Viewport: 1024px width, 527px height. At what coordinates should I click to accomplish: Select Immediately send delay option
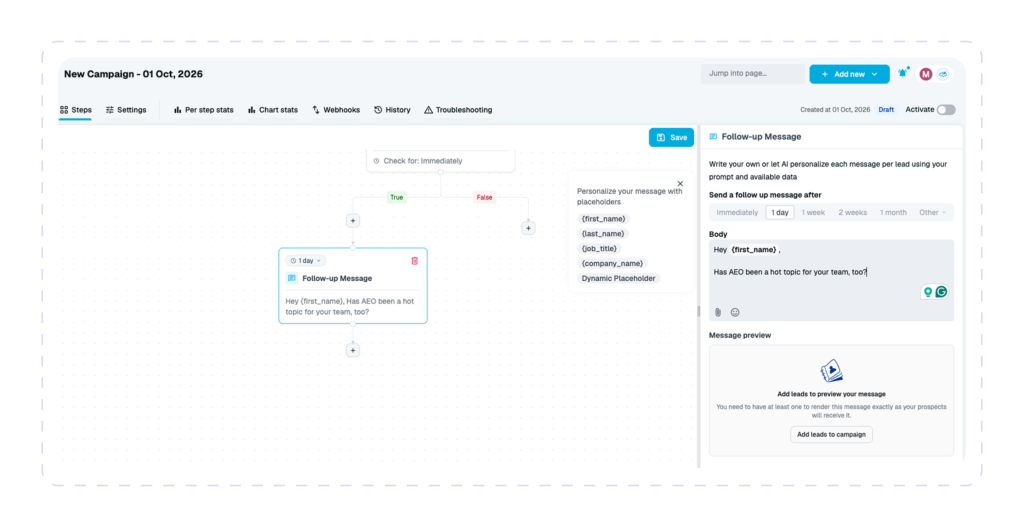tap(737, 212)
